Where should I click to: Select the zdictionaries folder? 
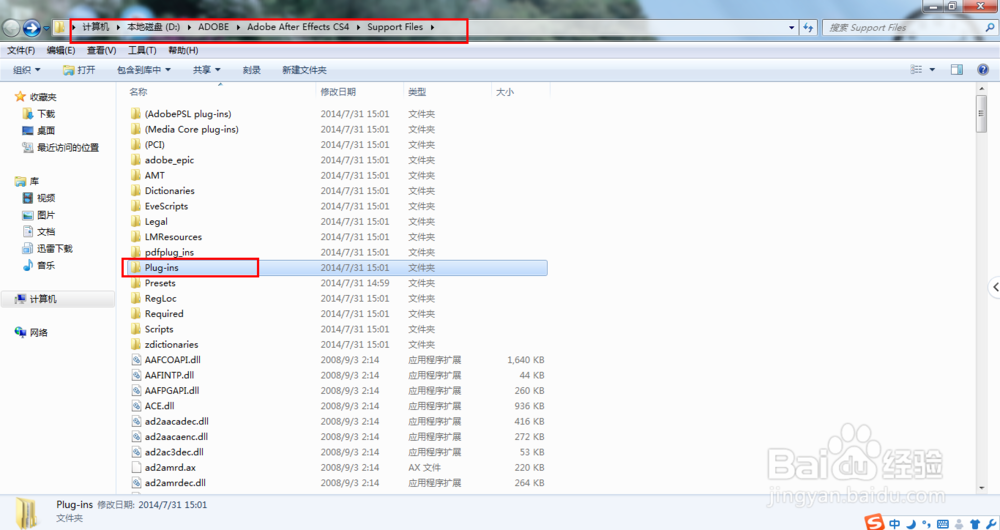pos(172,344)
